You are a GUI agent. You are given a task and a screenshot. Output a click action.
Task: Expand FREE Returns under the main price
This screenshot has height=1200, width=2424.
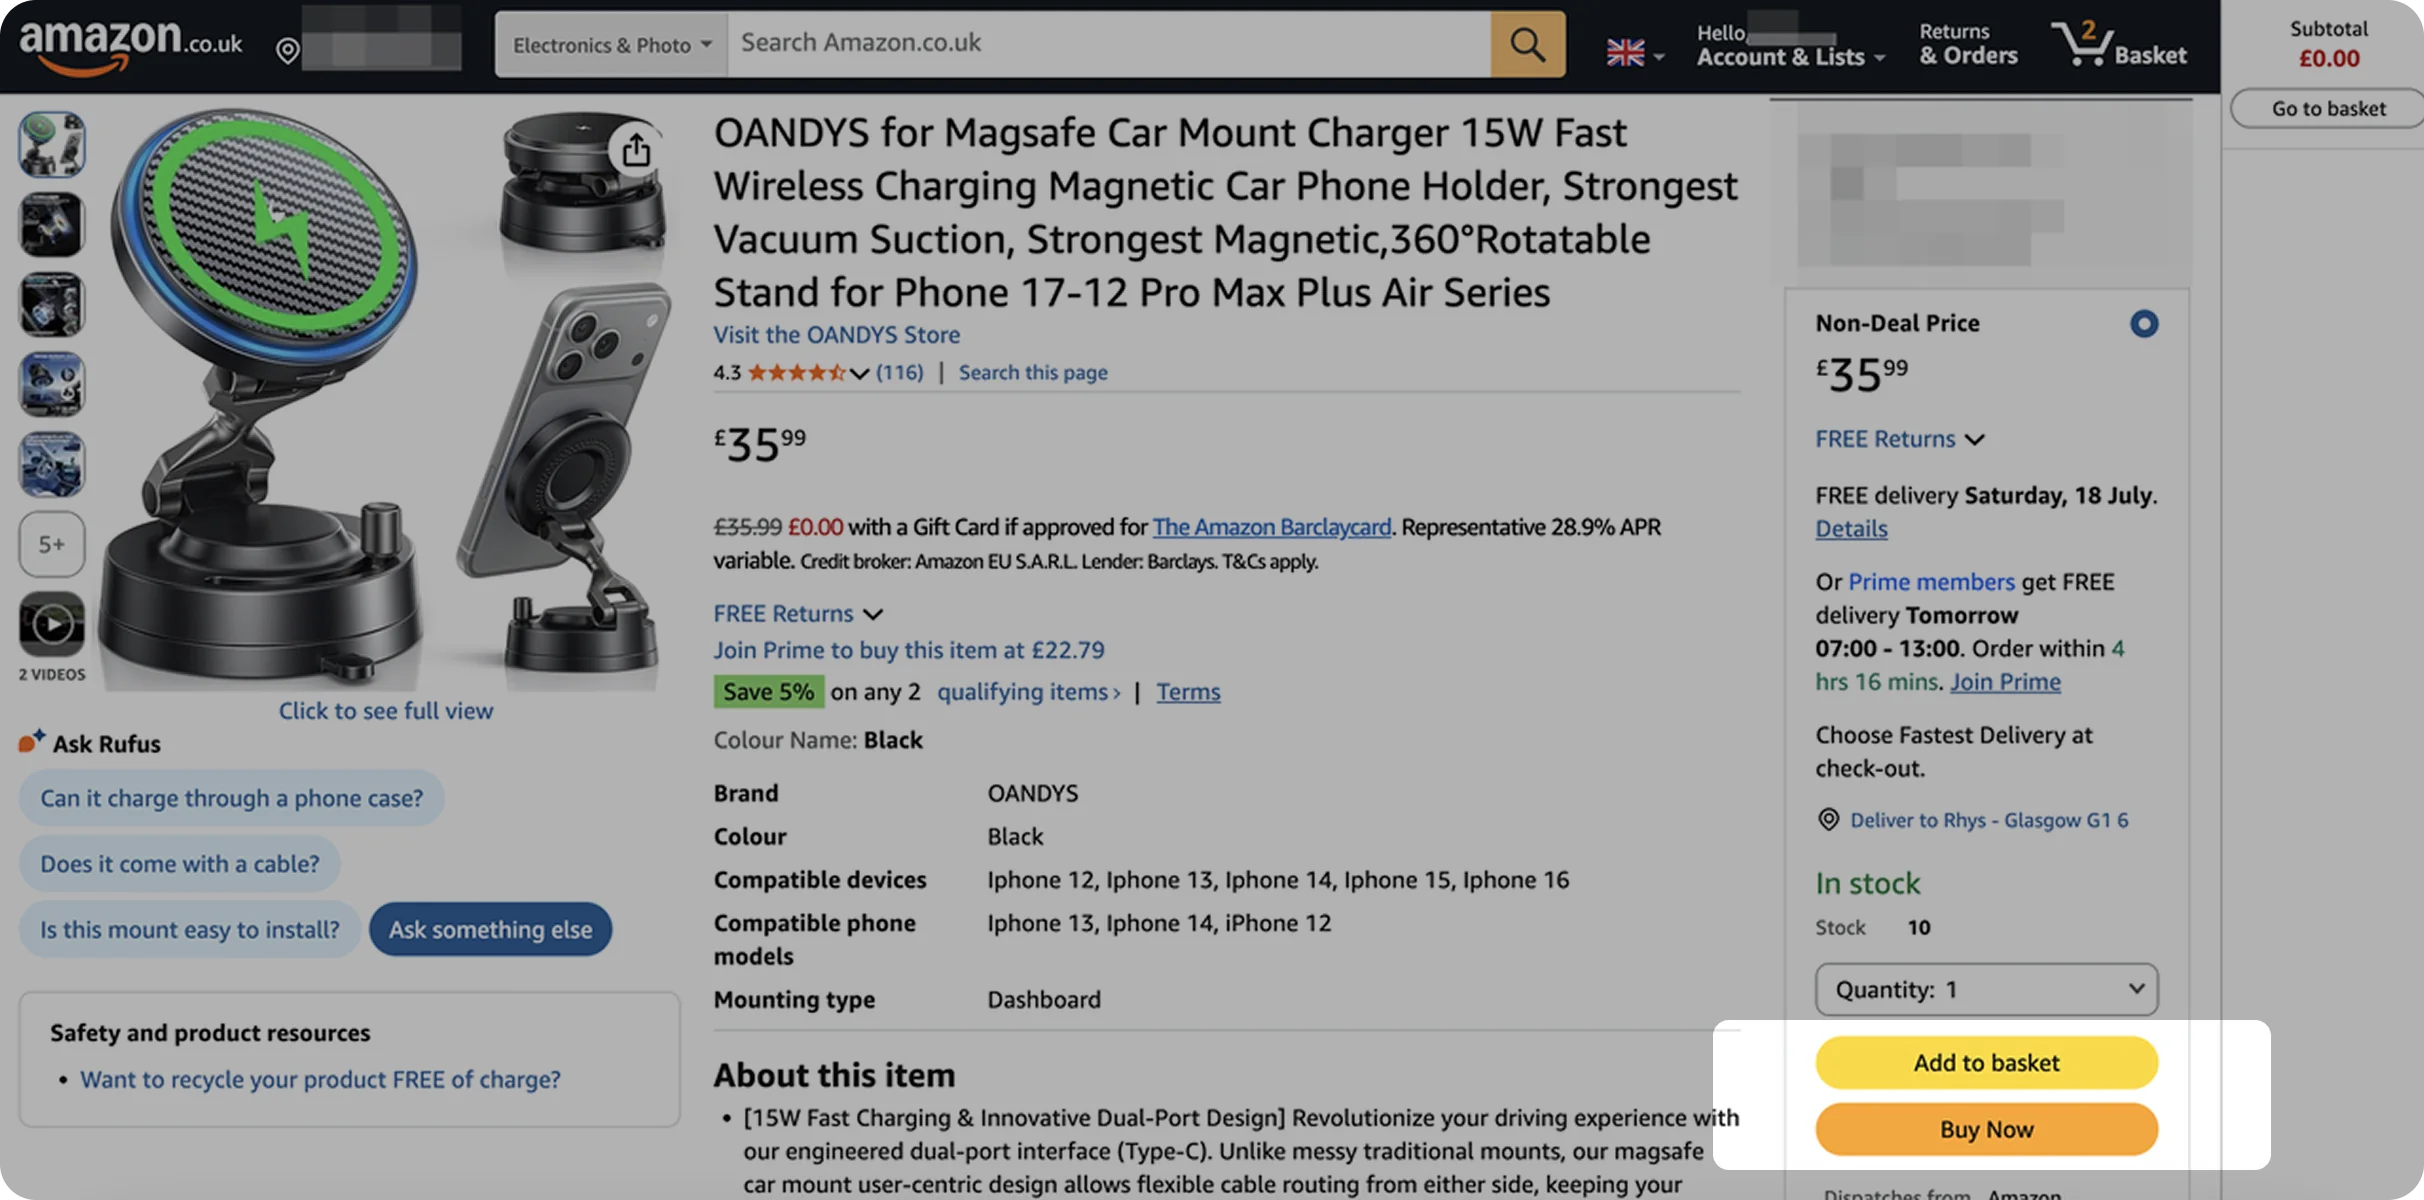798,613
